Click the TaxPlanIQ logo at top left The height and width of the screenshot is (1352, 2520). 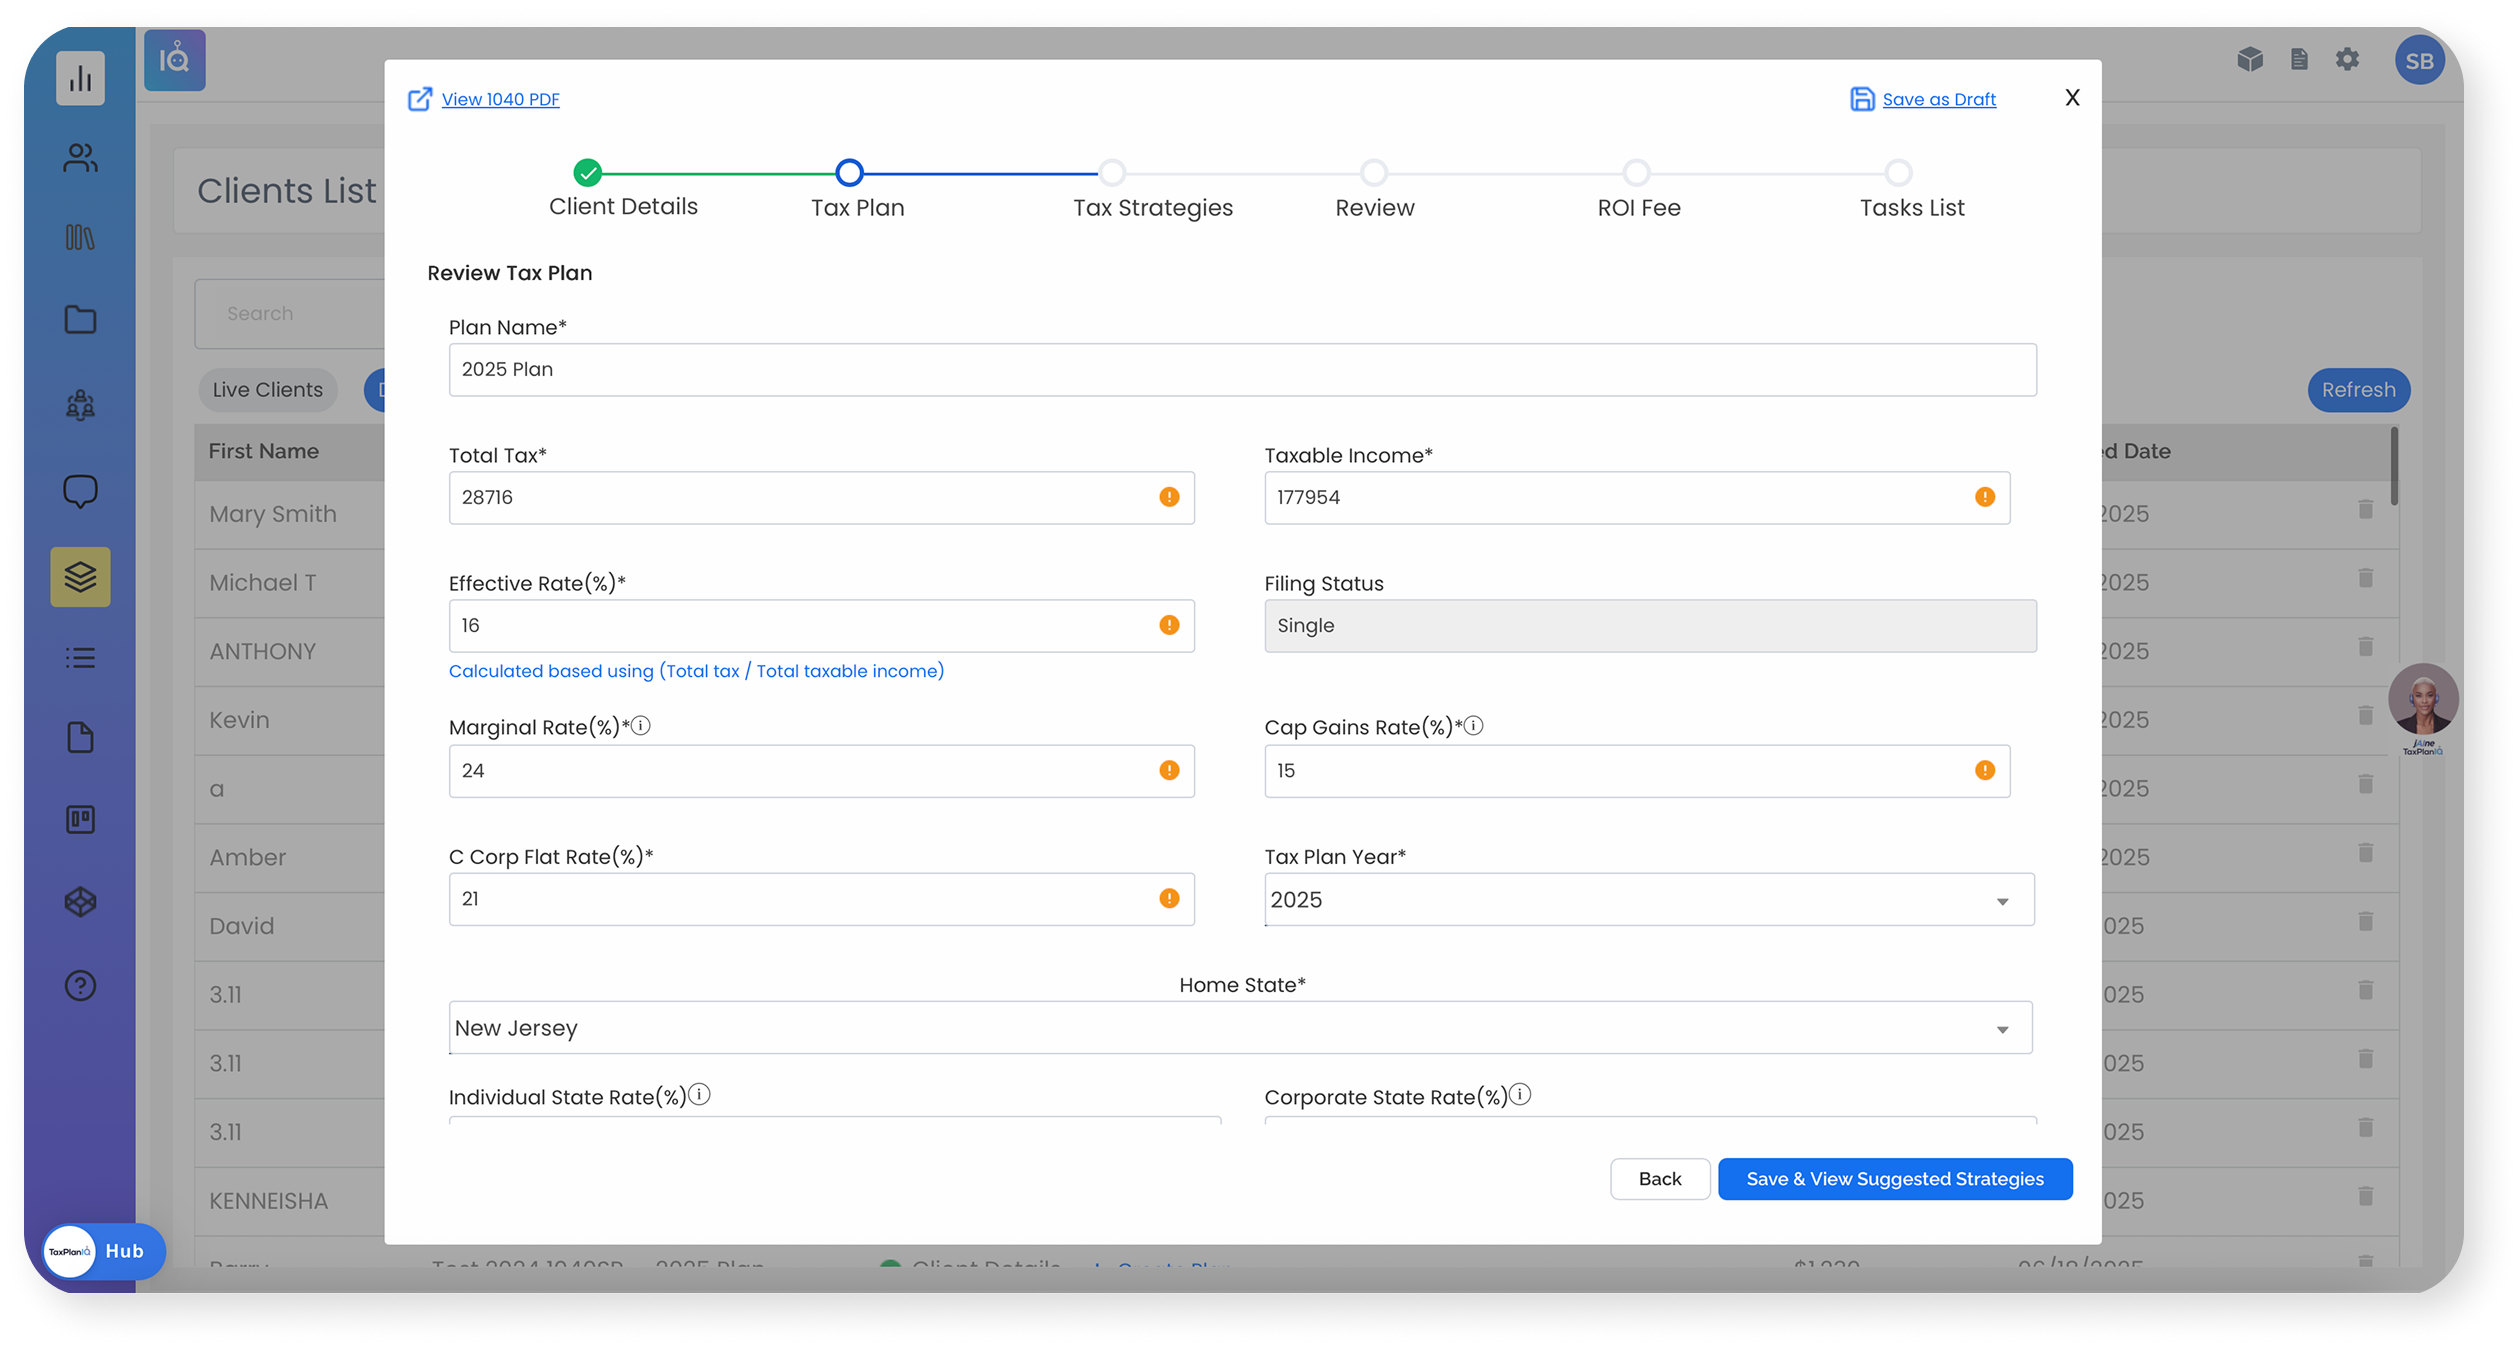tap(175, 61)
